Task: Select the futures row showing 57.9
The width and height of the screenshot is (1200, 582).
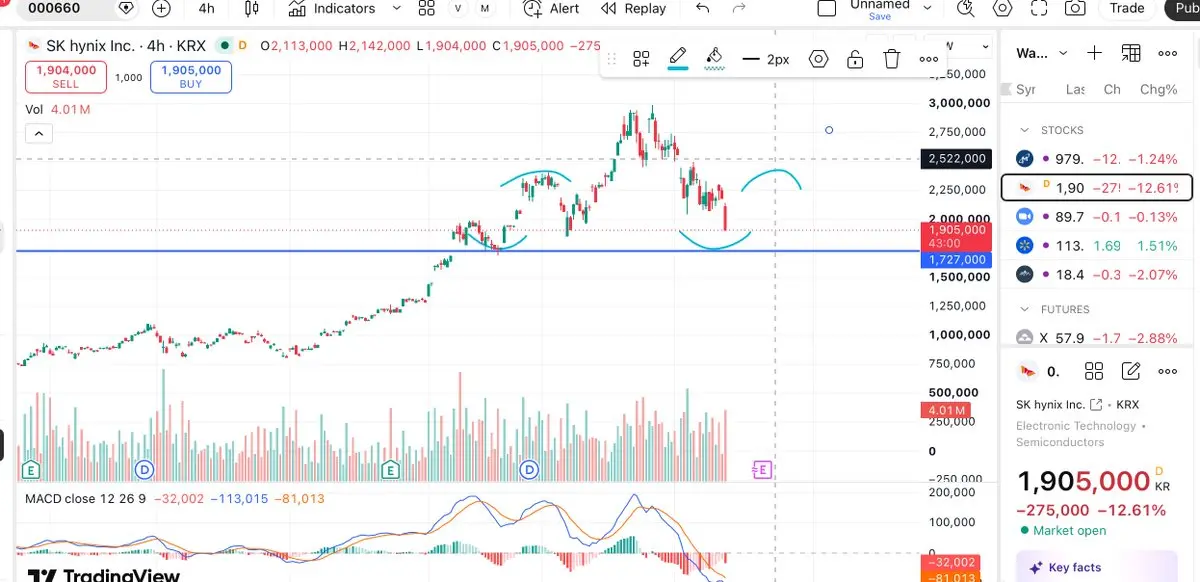Action: (1097, 338)
